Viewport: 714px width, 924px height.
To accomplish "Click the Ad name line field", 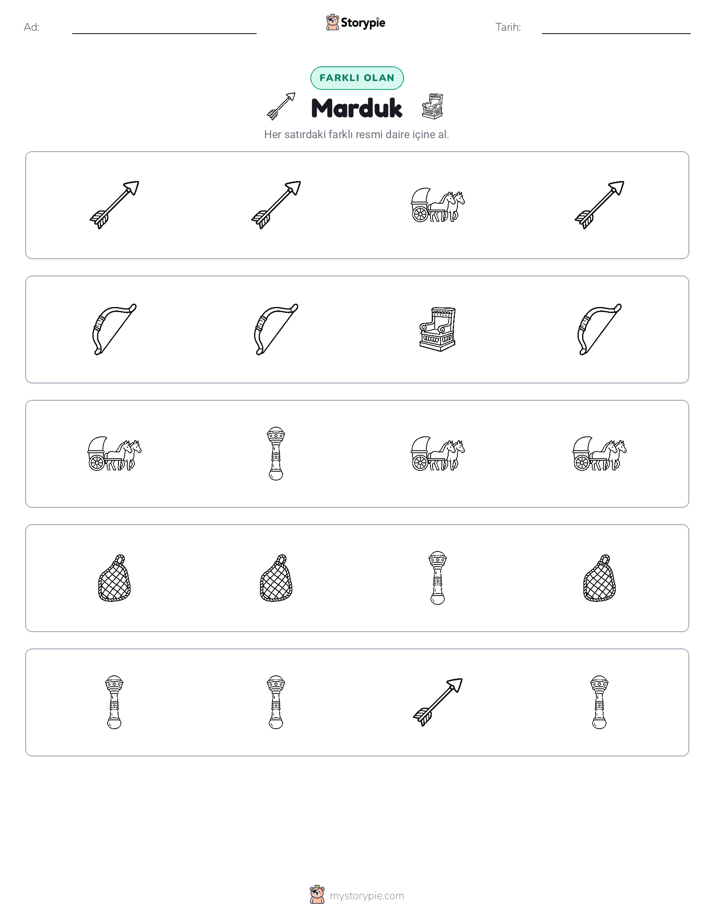I will point(164,28).
